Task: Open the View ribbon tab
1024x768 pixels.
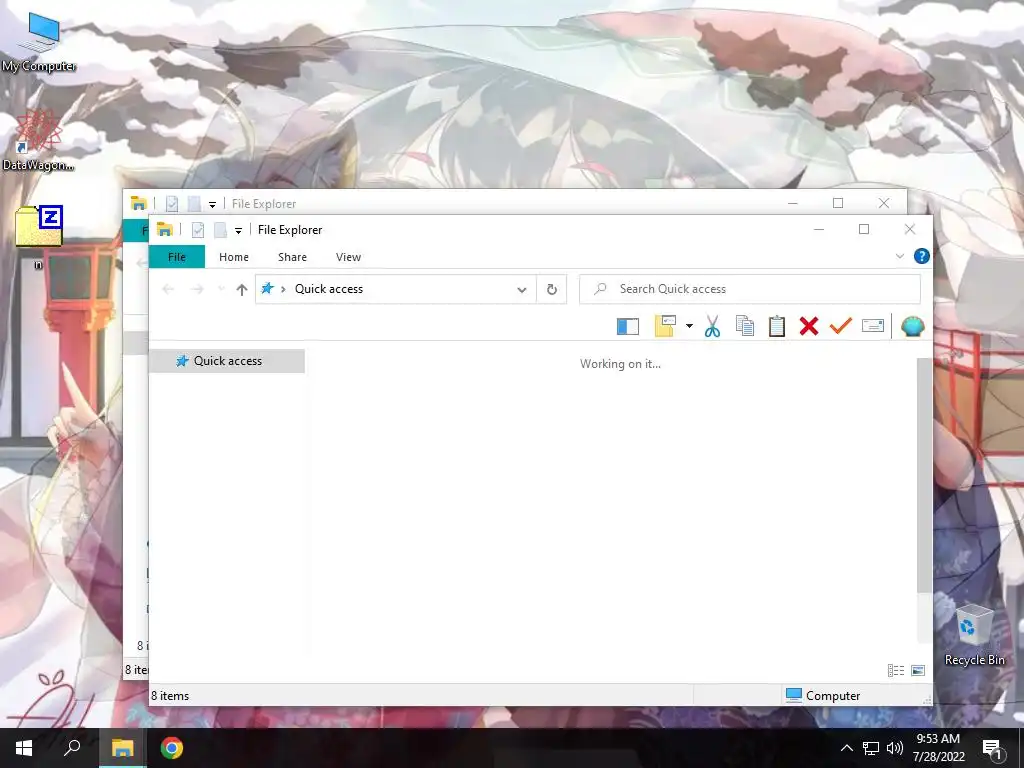Action: pyautogui.click(x=348, y=257)
